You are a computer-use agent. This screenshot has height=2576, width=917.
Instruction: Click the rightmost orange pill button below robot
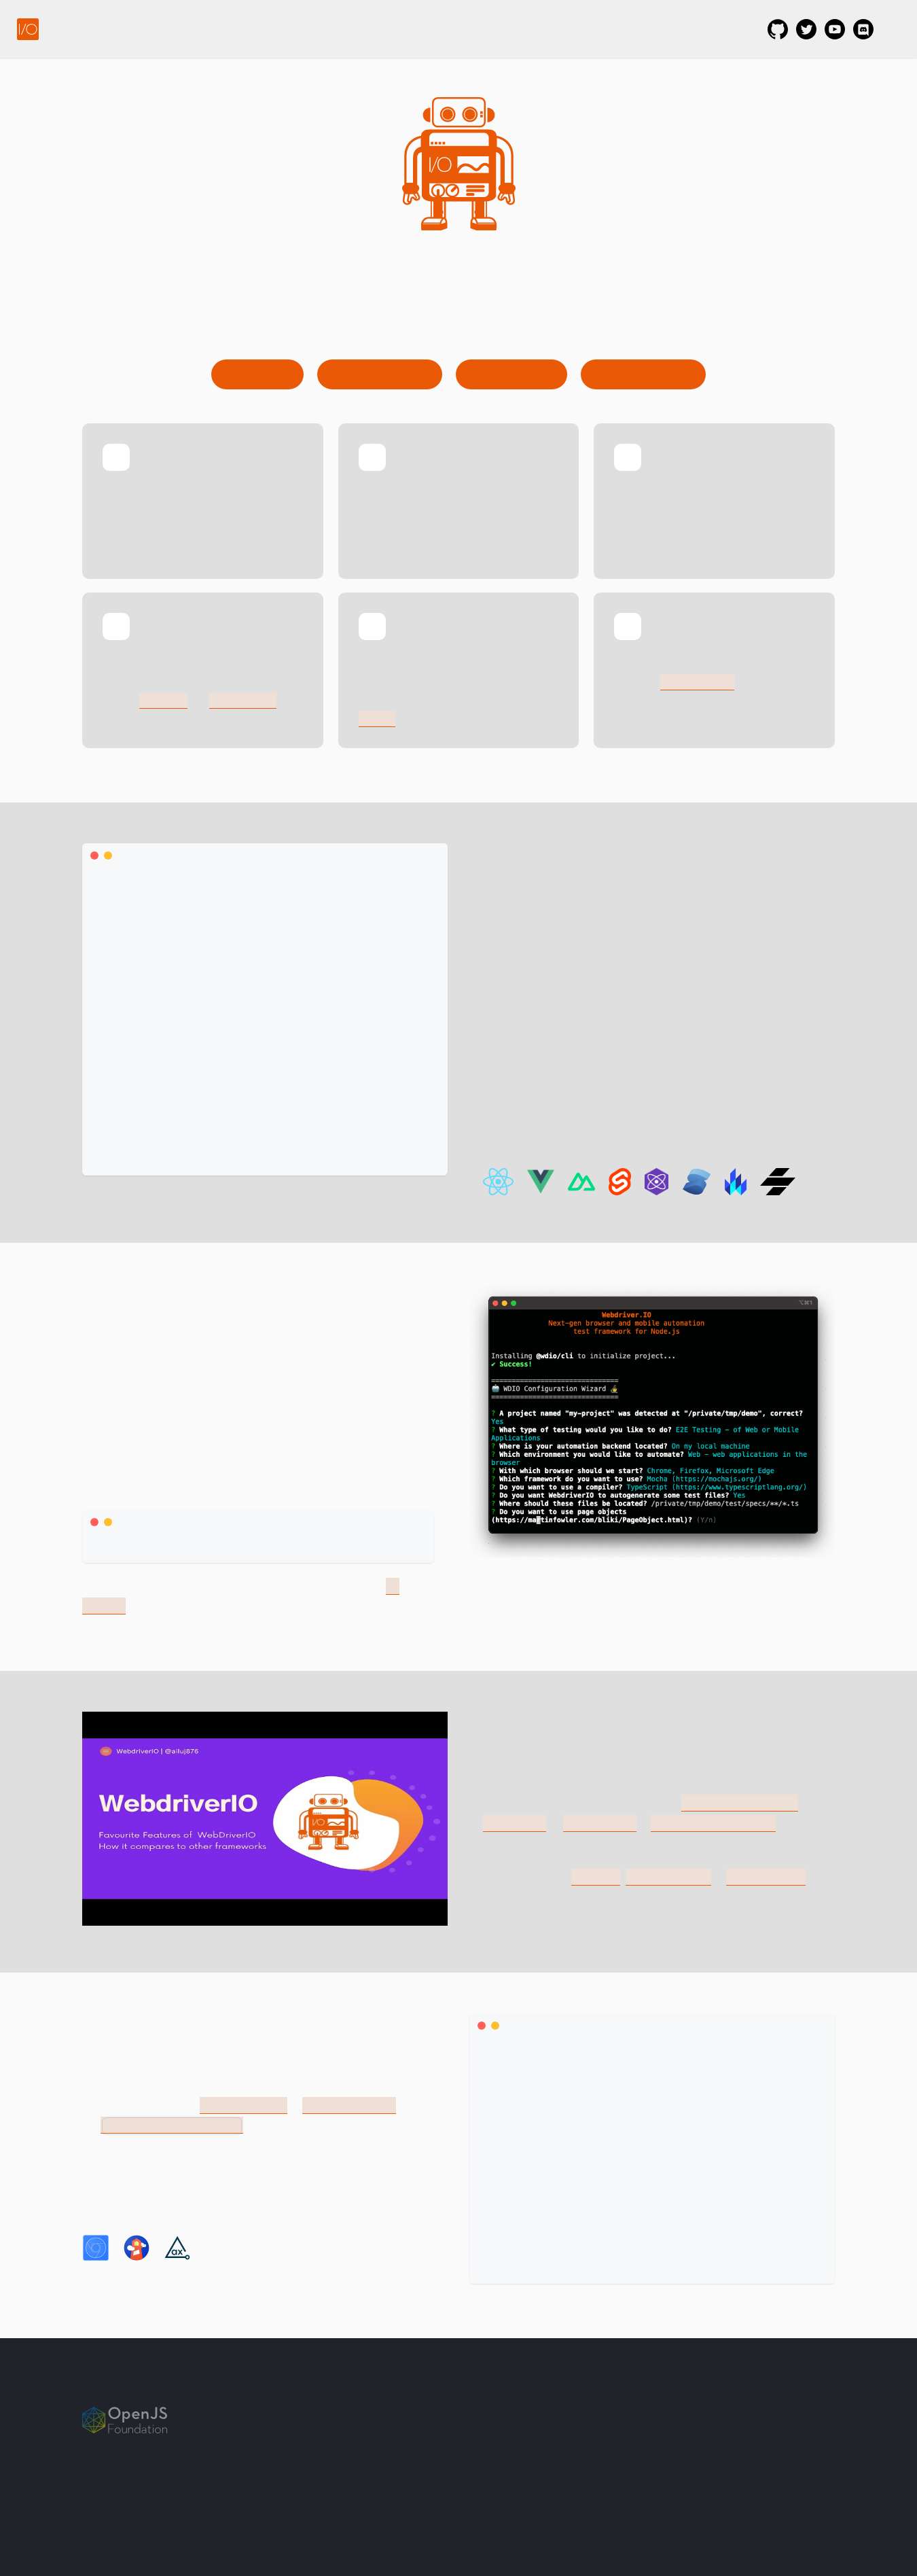click(x=643, y=374)
